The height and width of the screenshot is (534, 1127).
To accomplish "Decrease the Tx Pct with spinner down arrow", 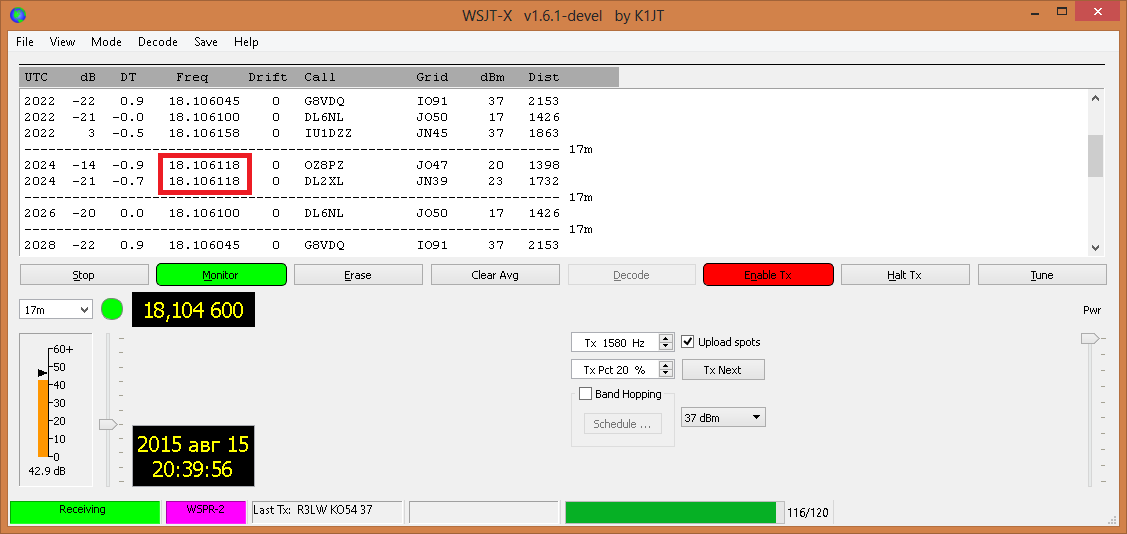I will (666, 374).
